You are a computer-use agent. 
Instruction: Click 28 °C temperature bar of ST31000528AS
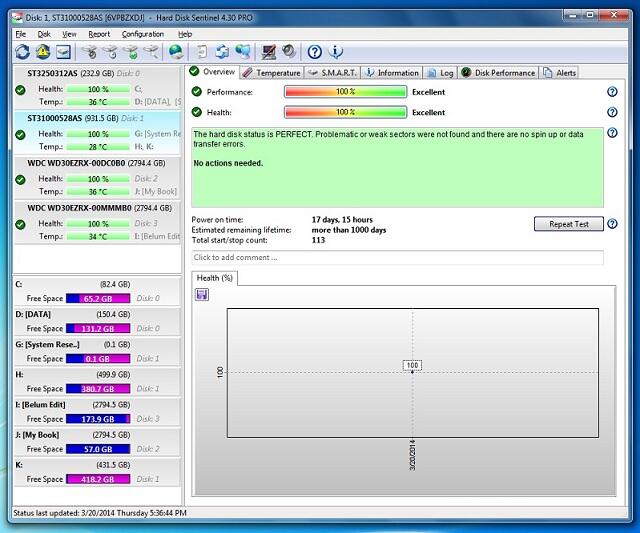(x=98, y=147)
